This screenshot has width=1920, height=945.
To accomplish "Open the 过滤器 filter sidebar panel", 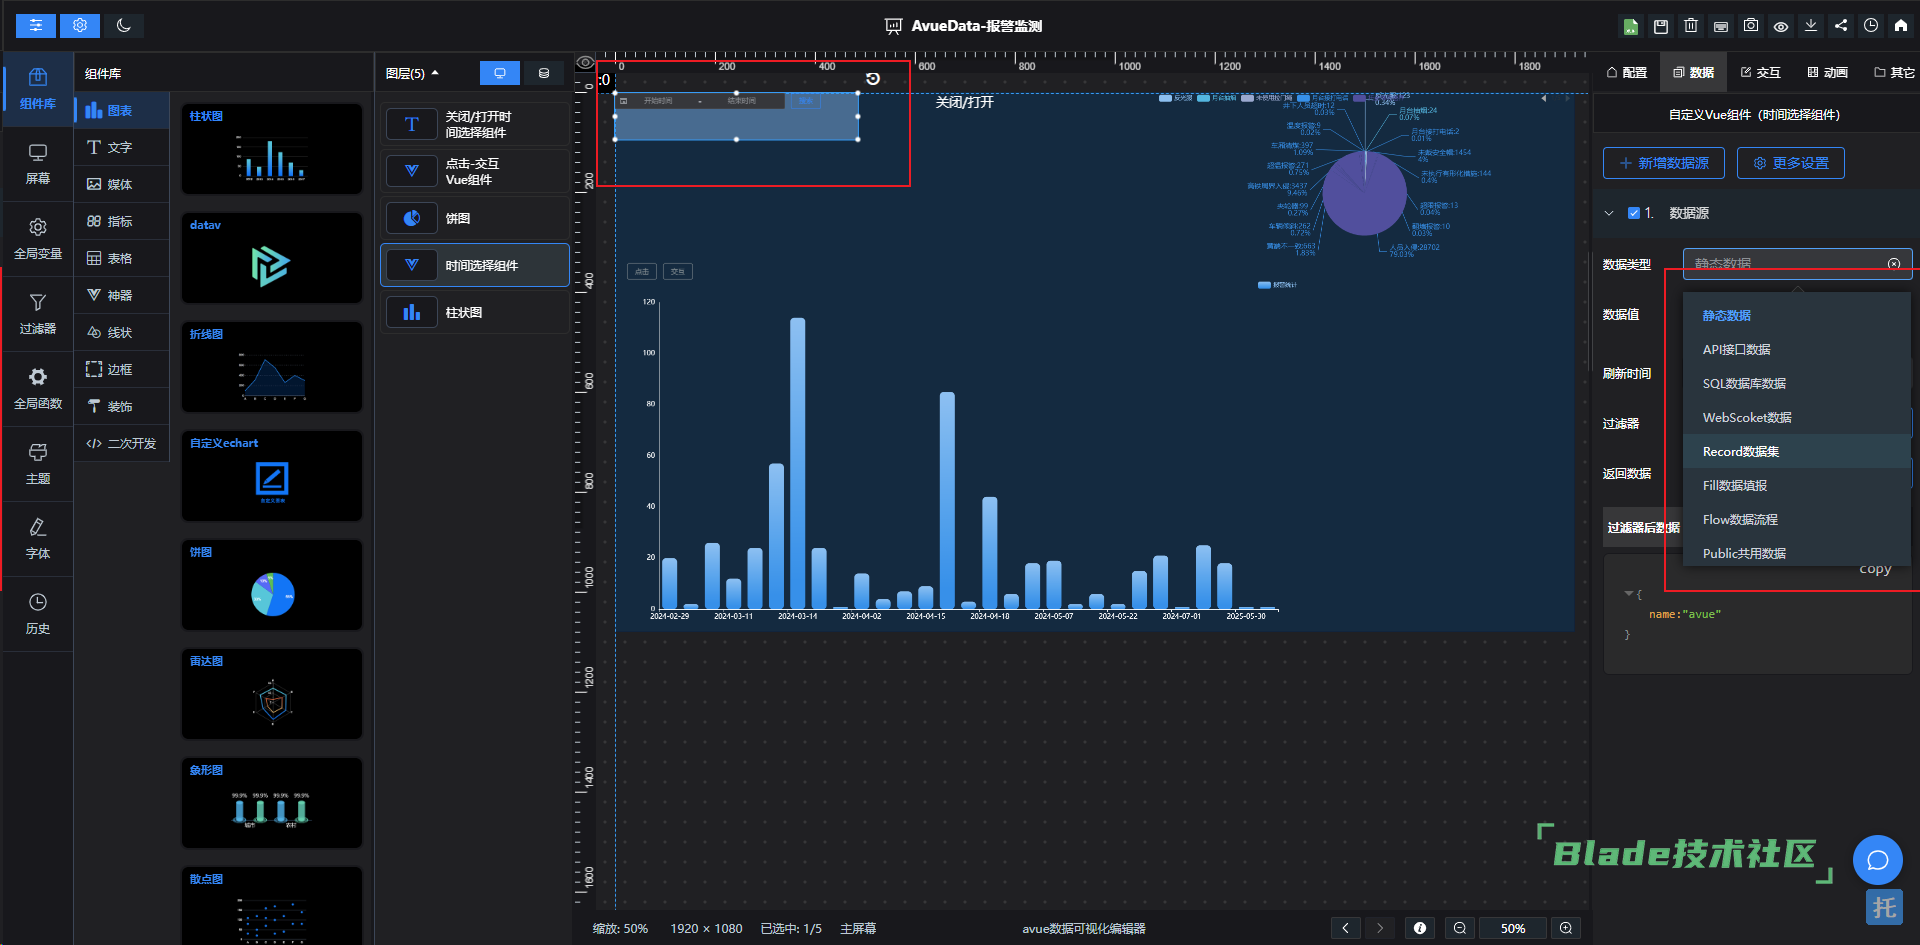I will (x=38, y=313).
